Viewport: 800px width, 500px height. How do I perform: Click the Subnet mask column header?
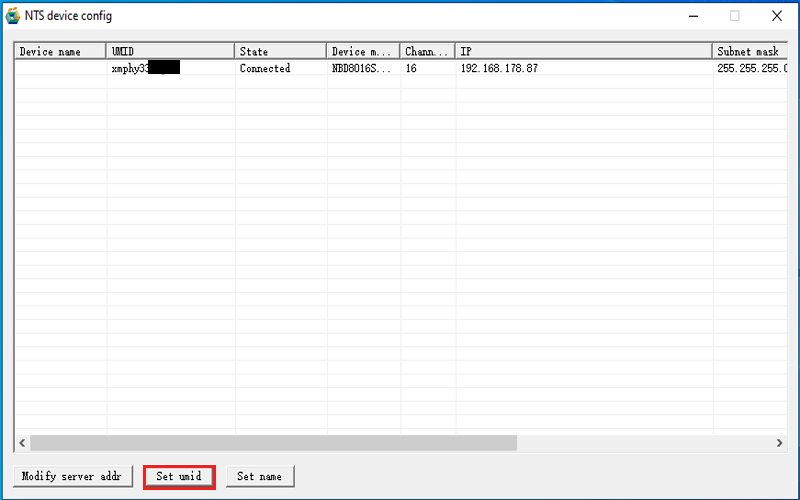tap(748, 51)
